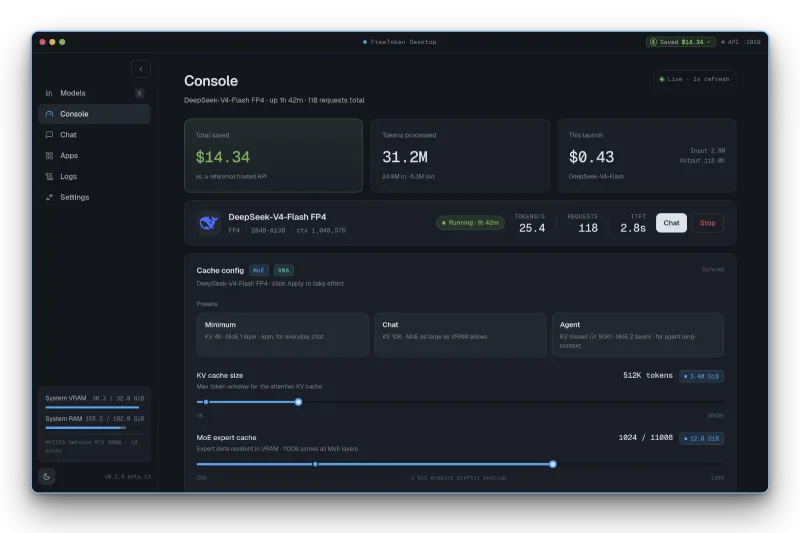The width and height of the screenshot is (800, 533).
Task: Click the green Live indicator dot
Action: [x=662, y=79]
